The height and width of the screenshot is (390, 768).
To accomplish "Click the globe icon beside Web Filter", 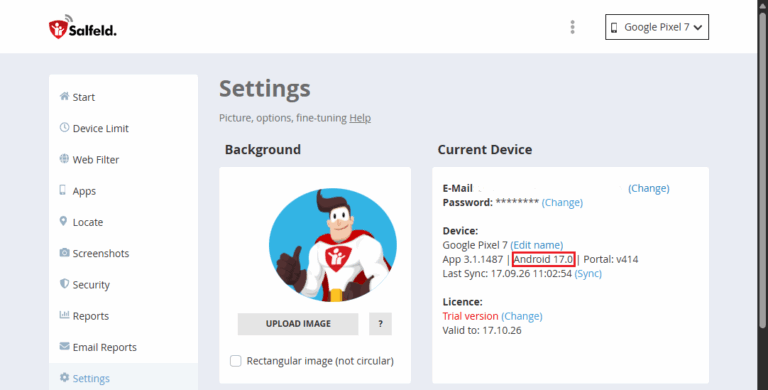I will 64,159.
